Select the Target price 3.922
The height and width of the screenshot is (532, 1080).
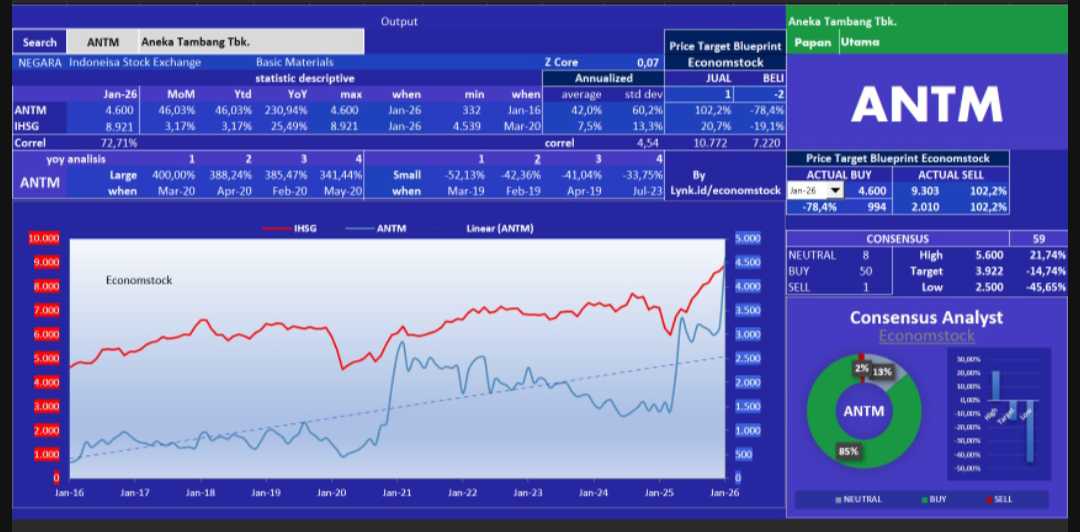[x=989, y=272]
